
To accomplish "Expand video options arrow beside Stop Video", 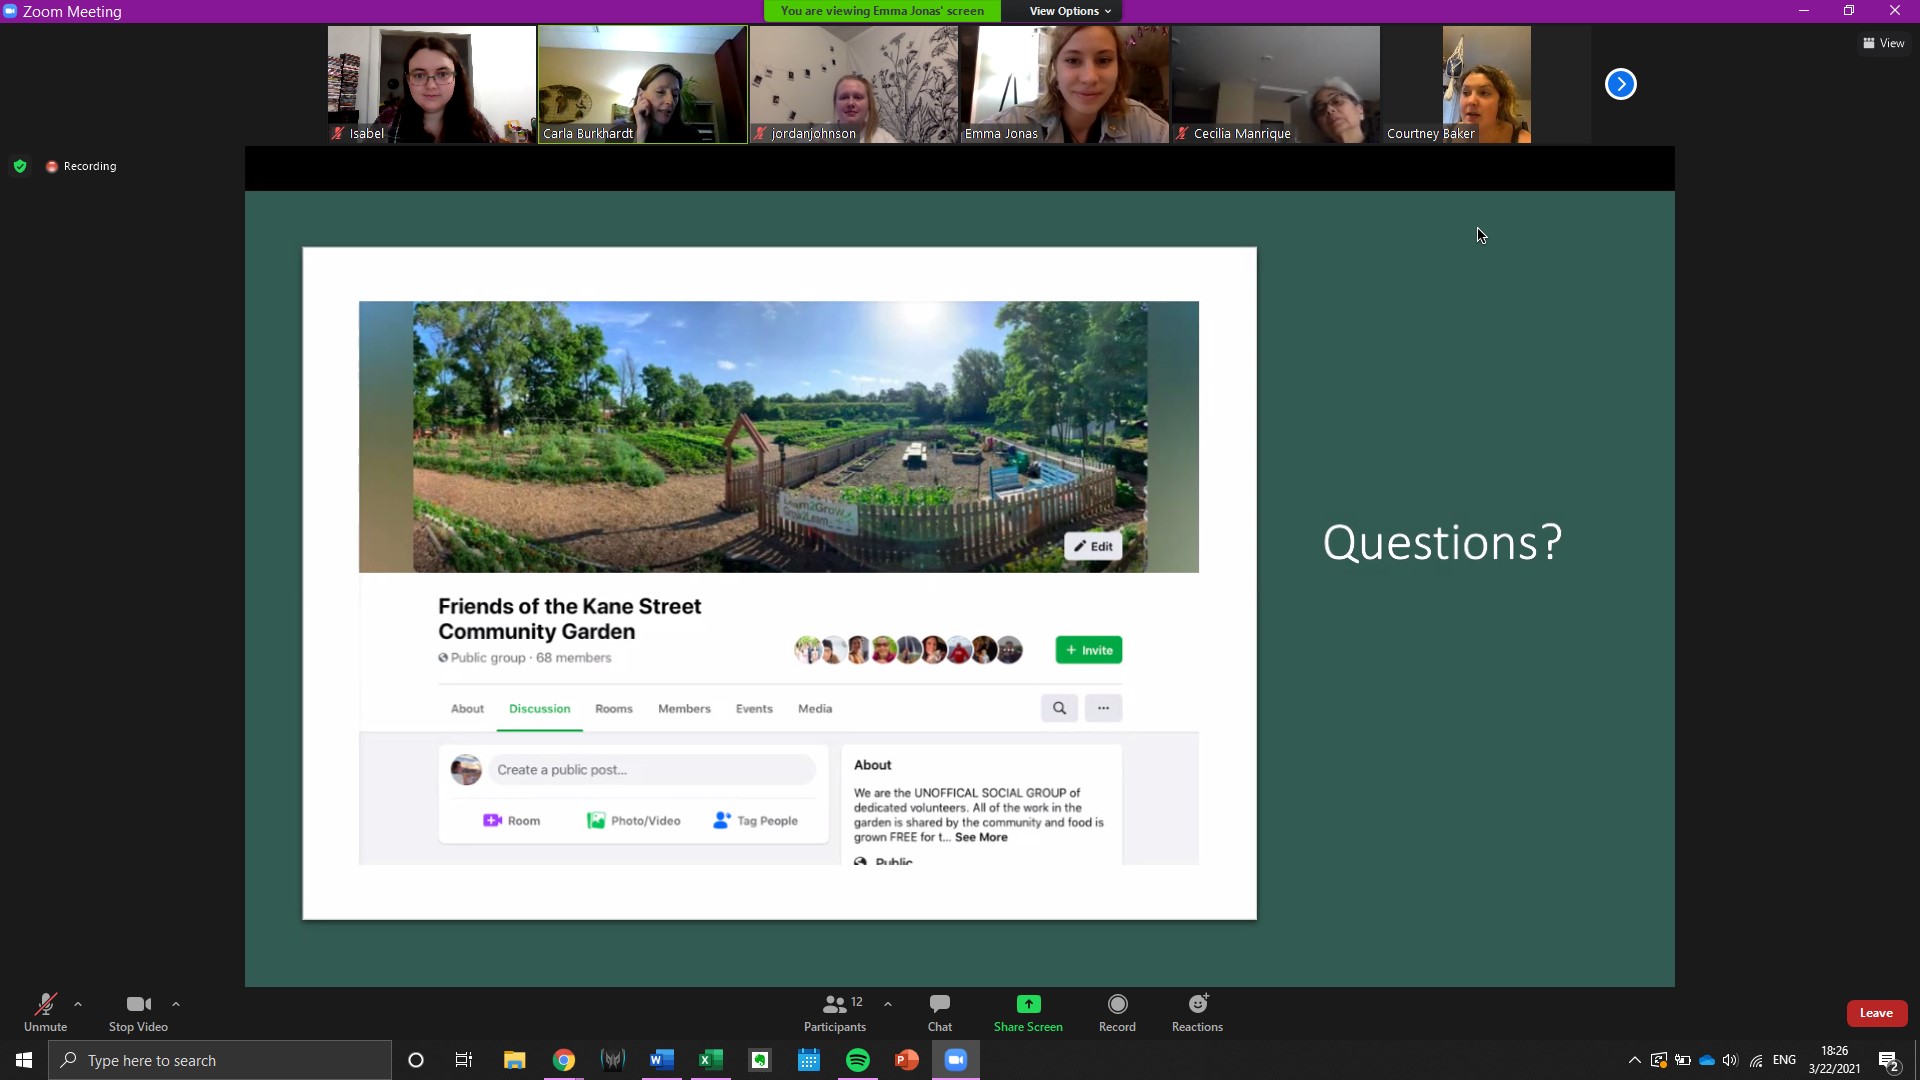I will click(x=176, y=1004).
